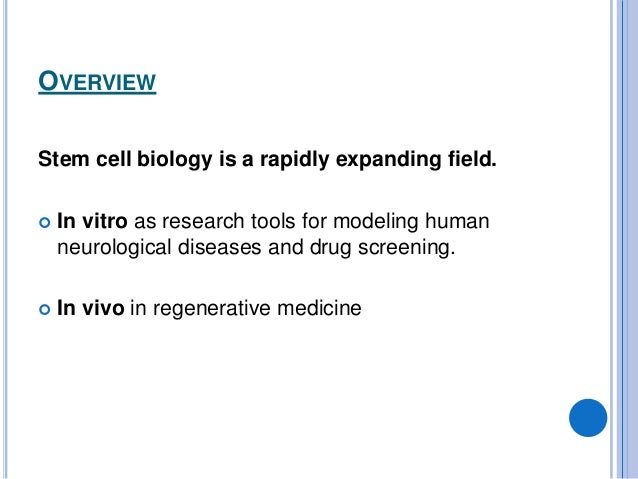Click the large blue circle
The image size is (638, 479).
(588, 418)
